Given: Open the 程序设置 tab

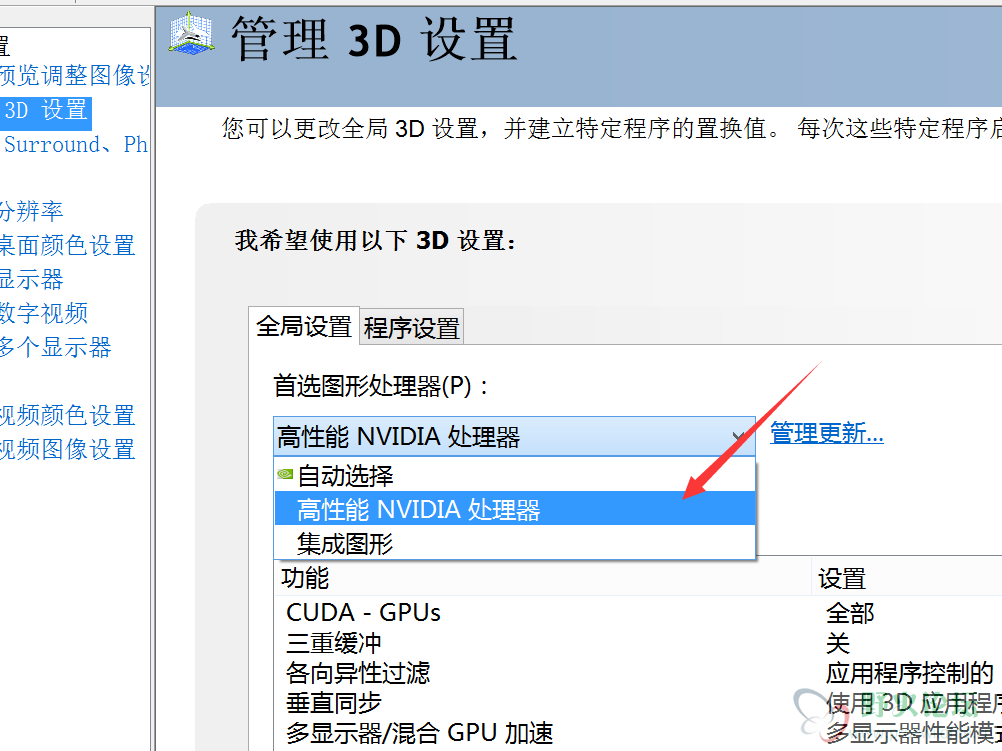Looking at the screenshot, I should [x=412, y=329].
